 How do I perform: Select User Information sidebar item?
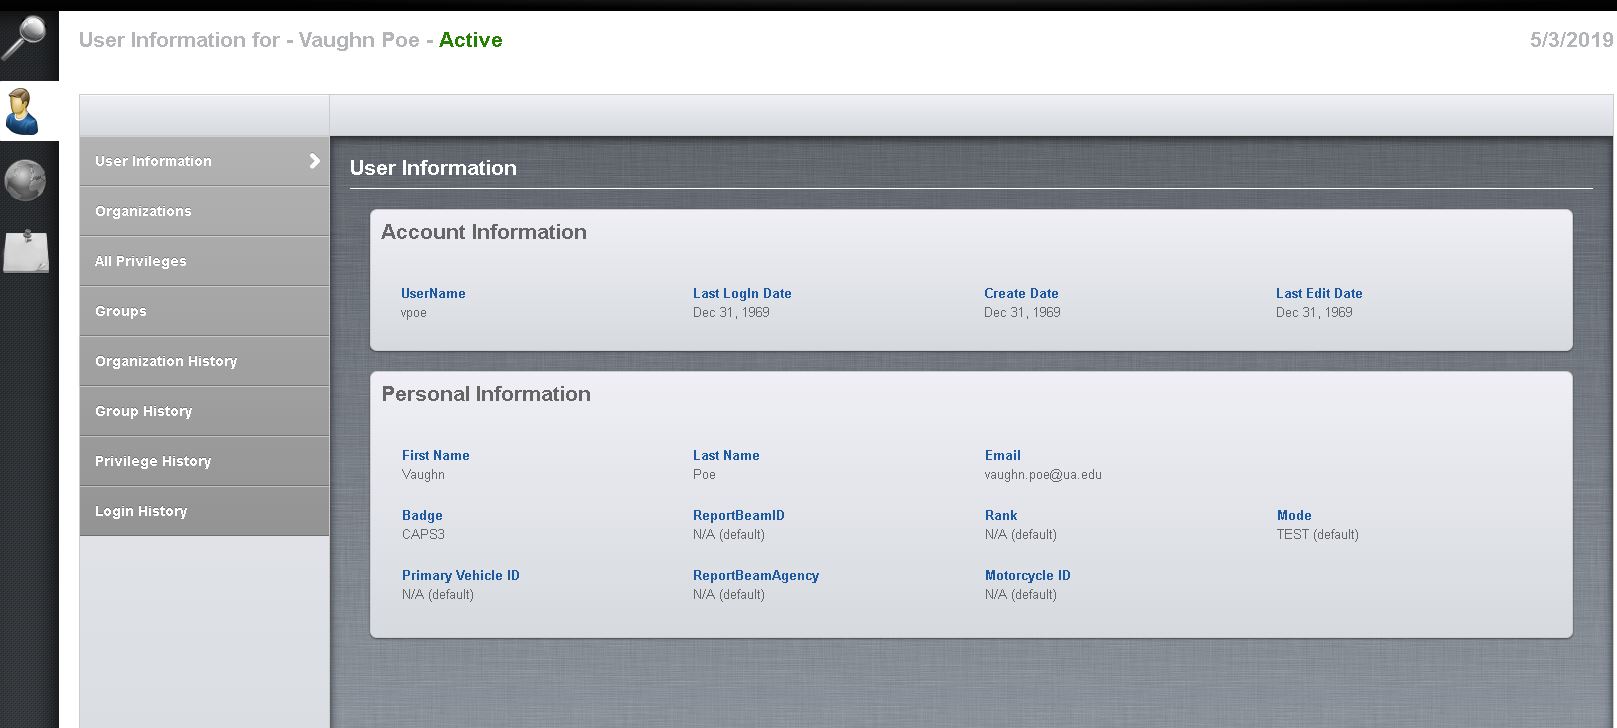coord(153,161)
